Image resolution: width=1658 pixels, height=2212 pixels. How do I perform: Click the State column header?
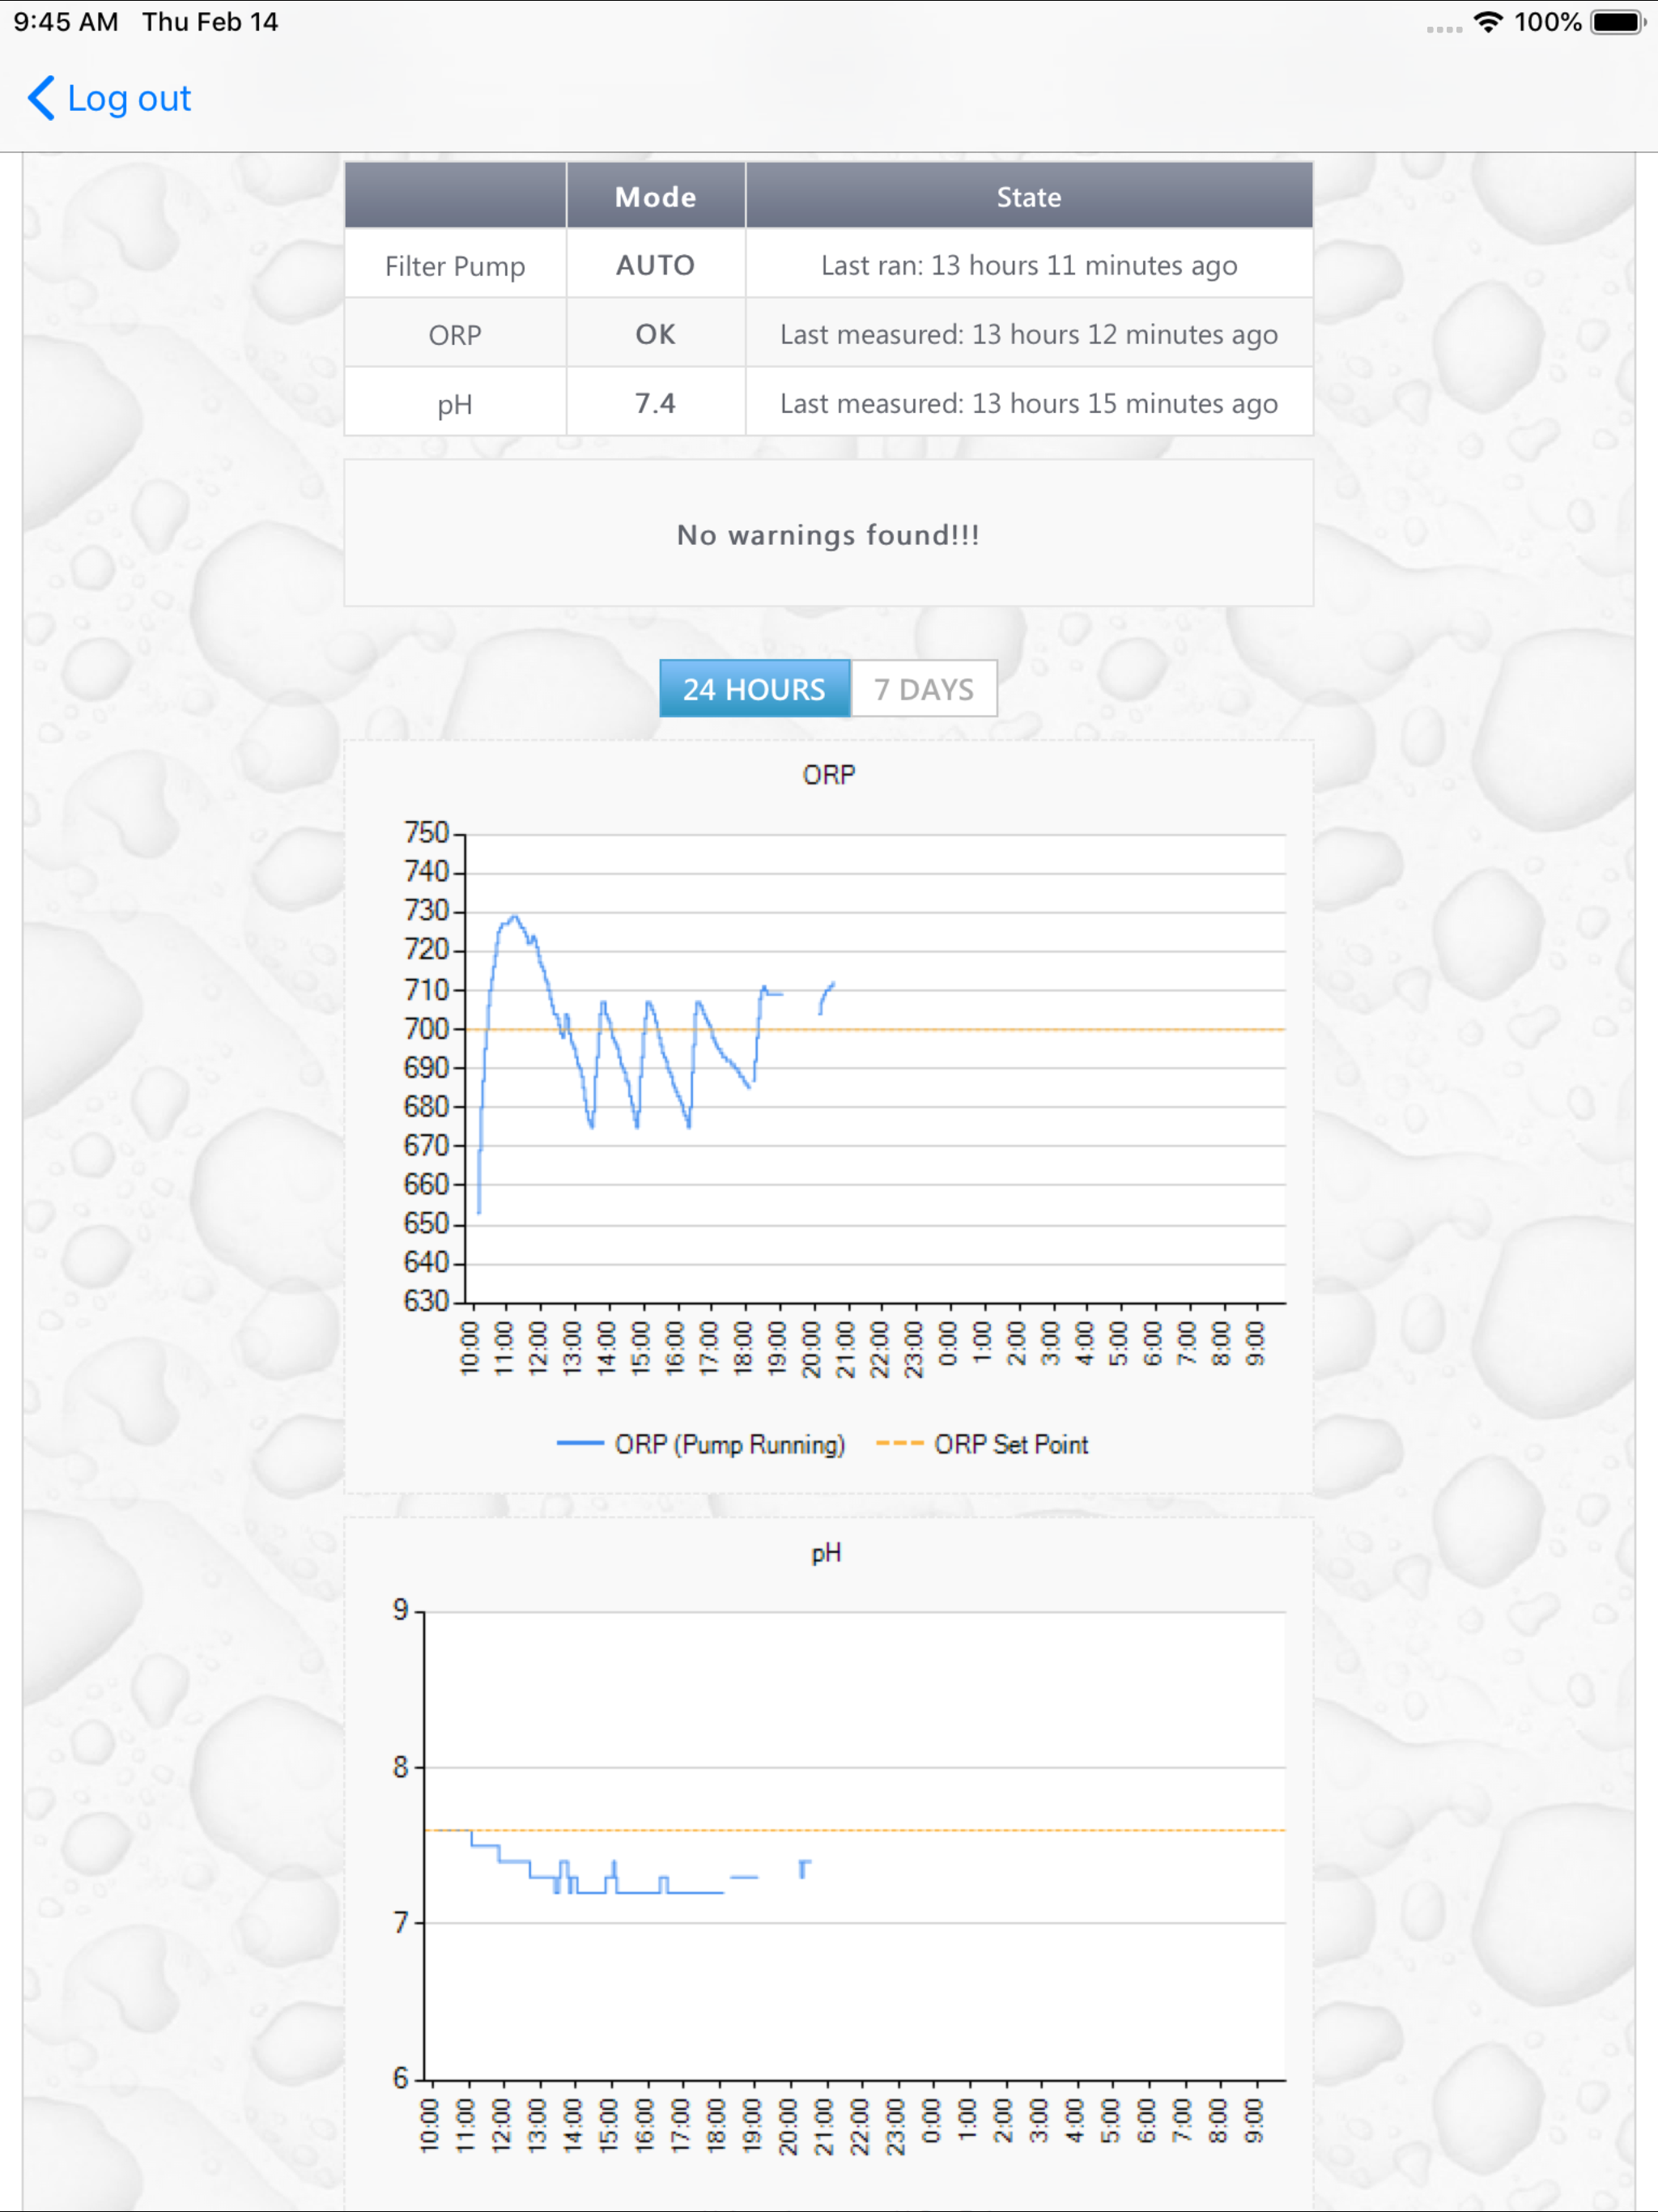click(1028, 197)
